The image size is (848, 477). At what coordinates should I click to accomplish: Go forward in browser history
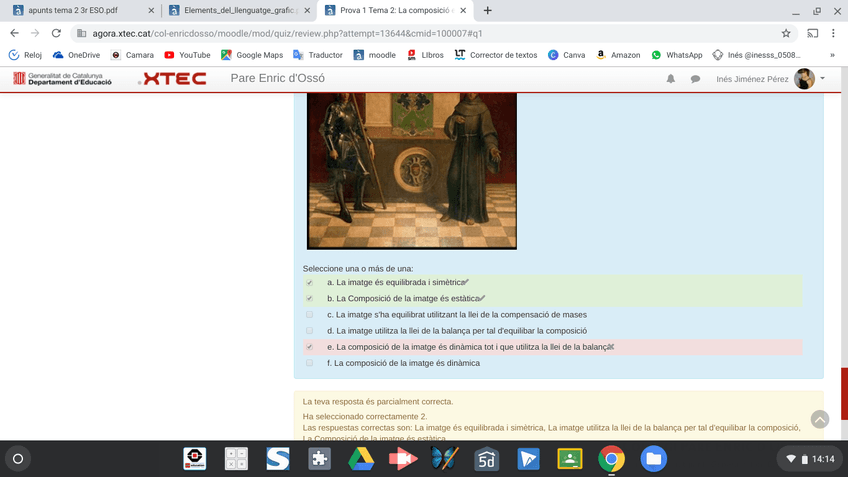tap(35, 33)
